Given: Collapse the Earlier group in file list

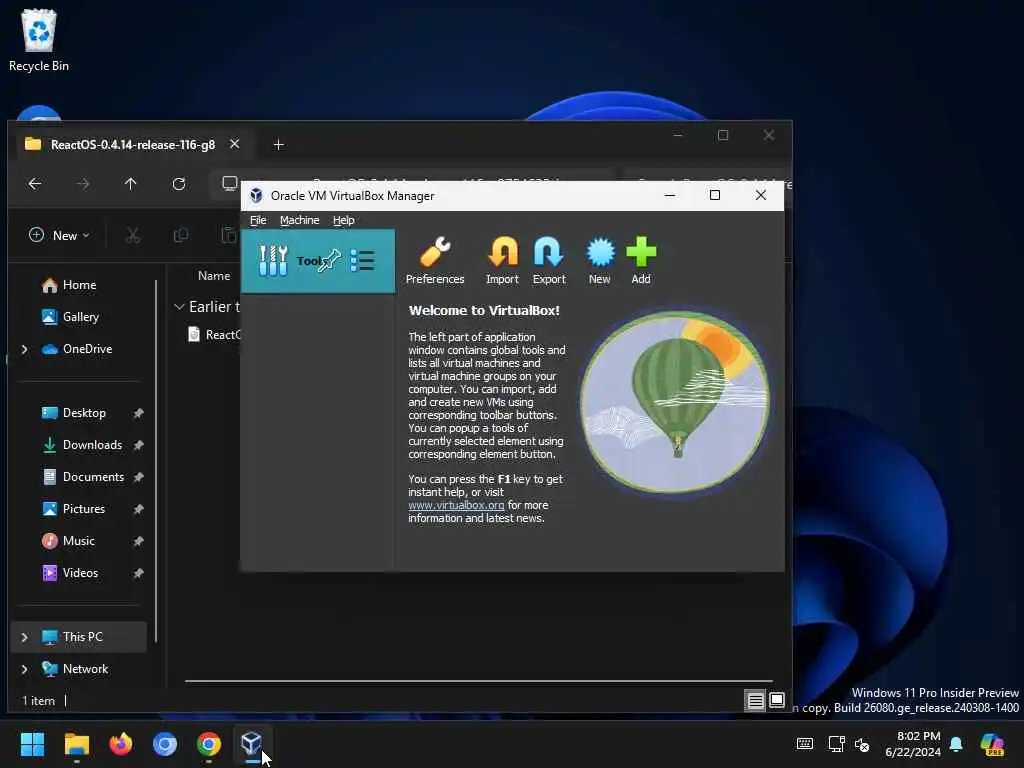Looking at the screenshot, I should click(x=179, y=306).
